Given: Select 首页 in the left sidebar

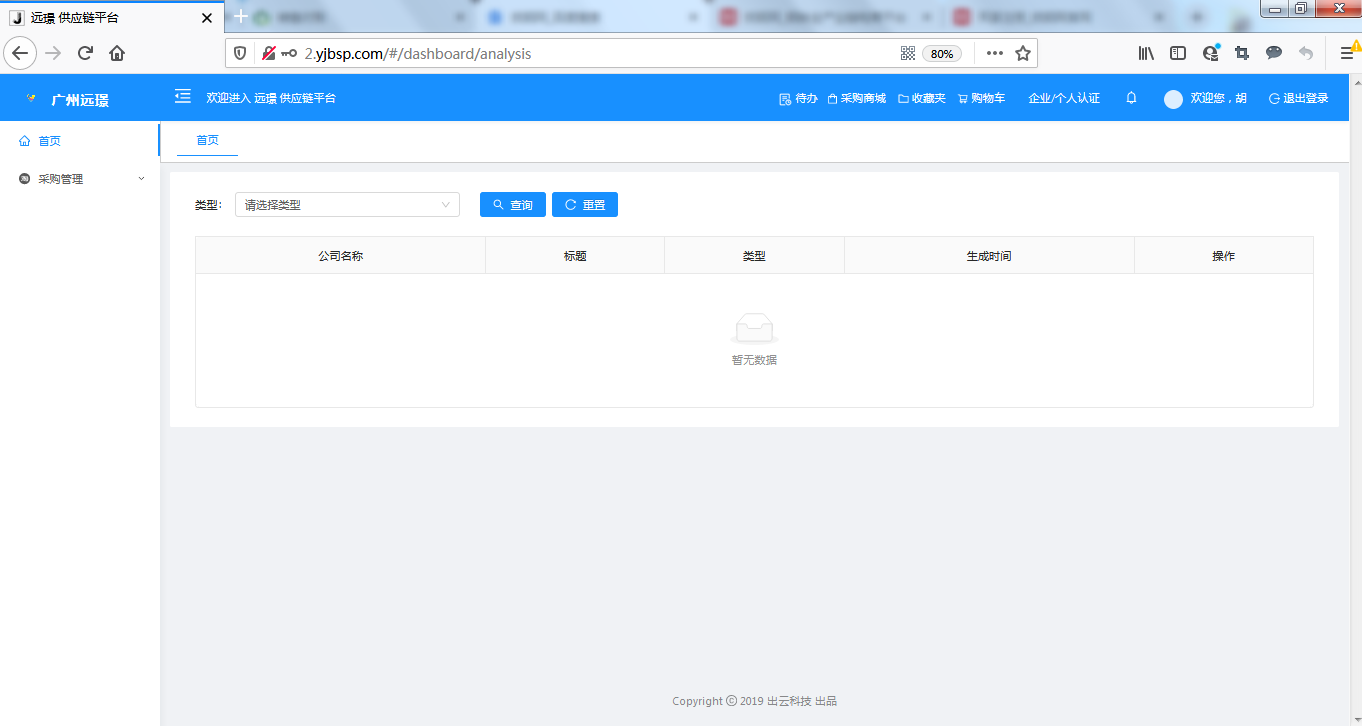Looking at the screenshot, I should coord(49,141).
